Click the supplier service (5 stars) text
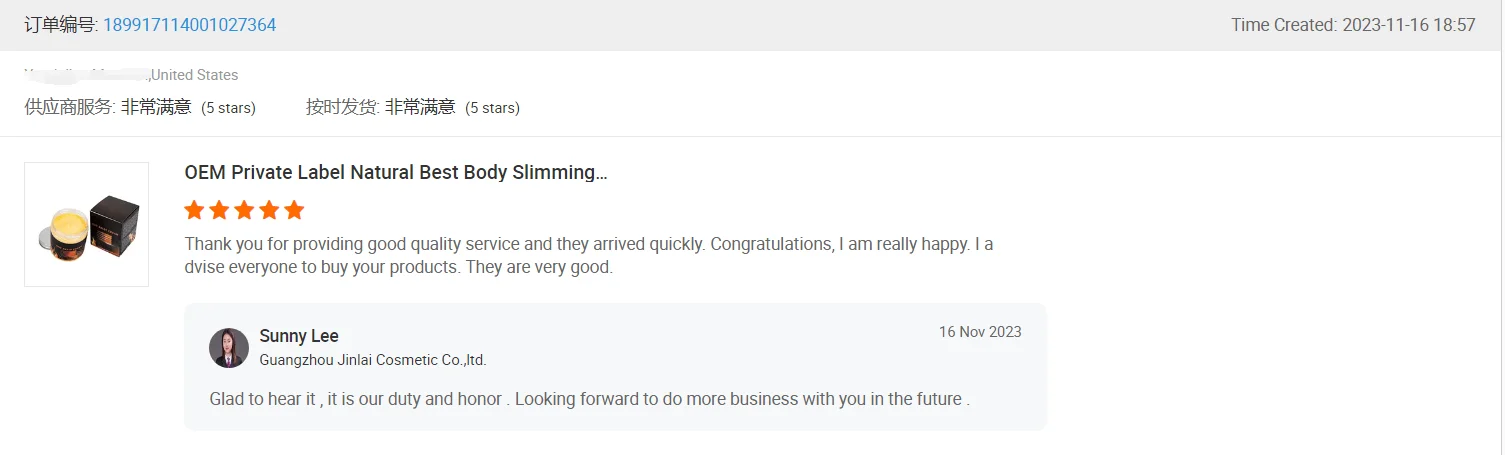Screen dimensions: 1505x455 pyautogui.click(x=228, y=108)
